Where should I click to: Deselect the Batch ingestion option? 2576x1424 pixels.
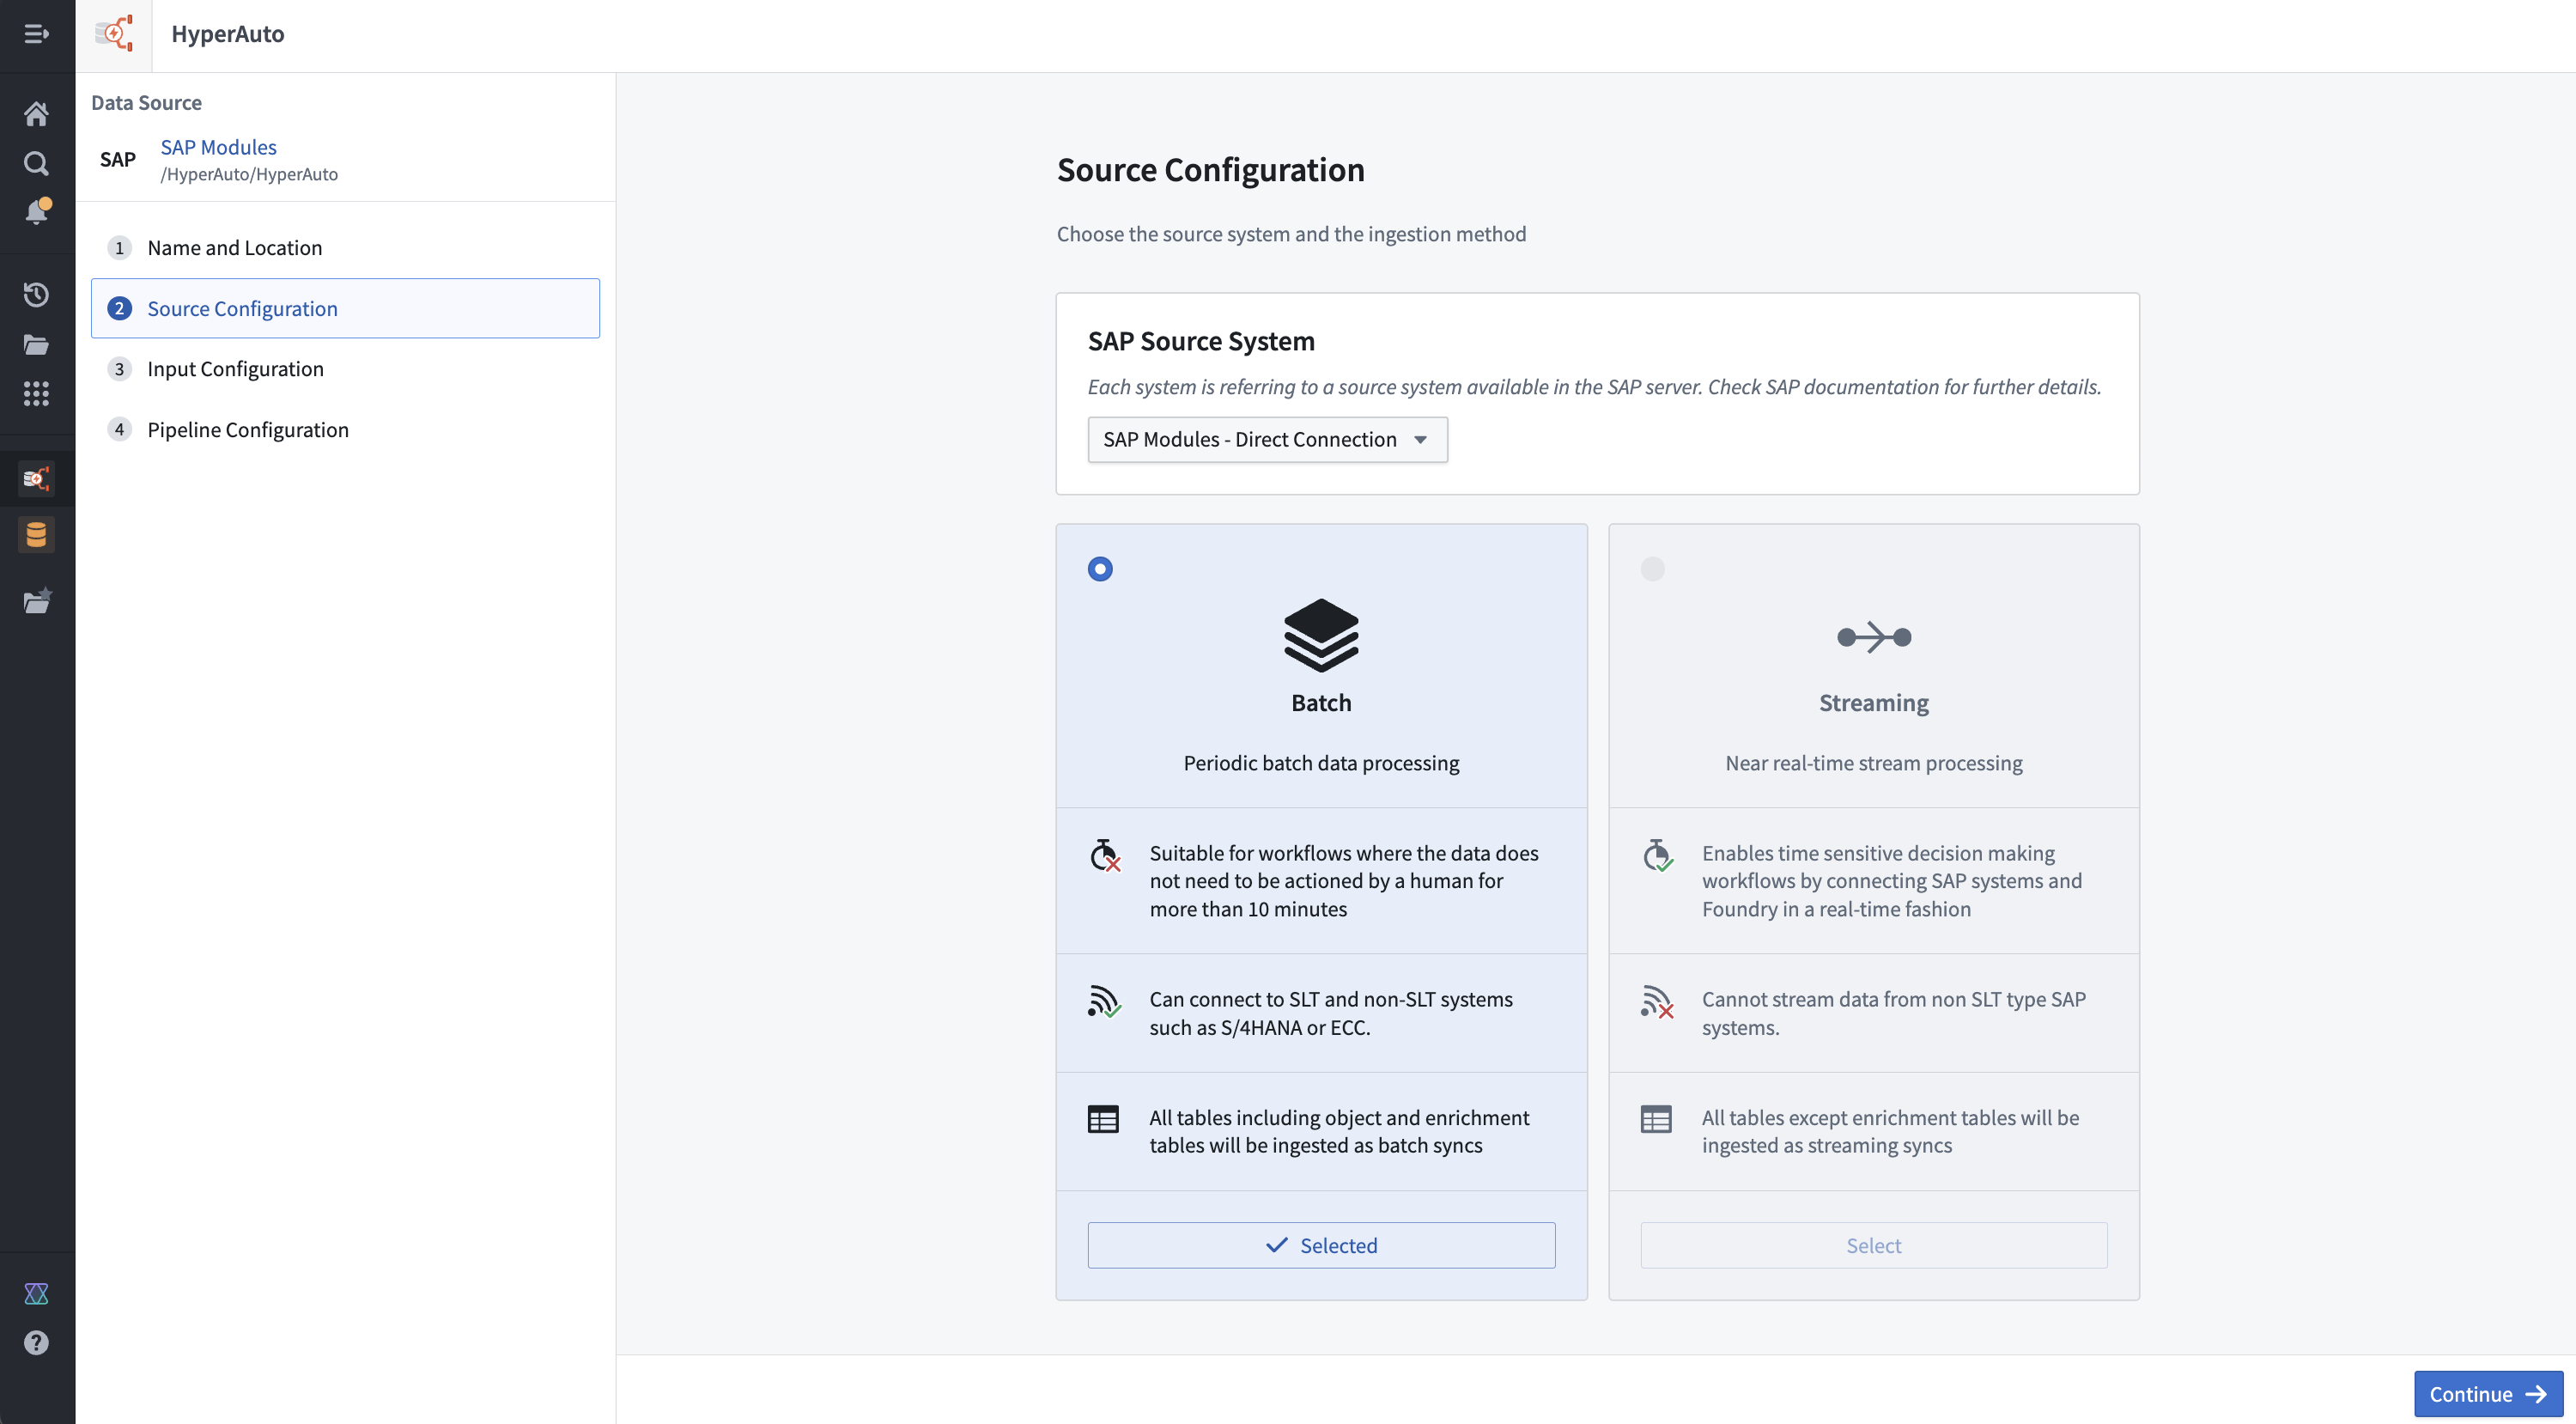pyautogui.click(x=1321, y=1245)
